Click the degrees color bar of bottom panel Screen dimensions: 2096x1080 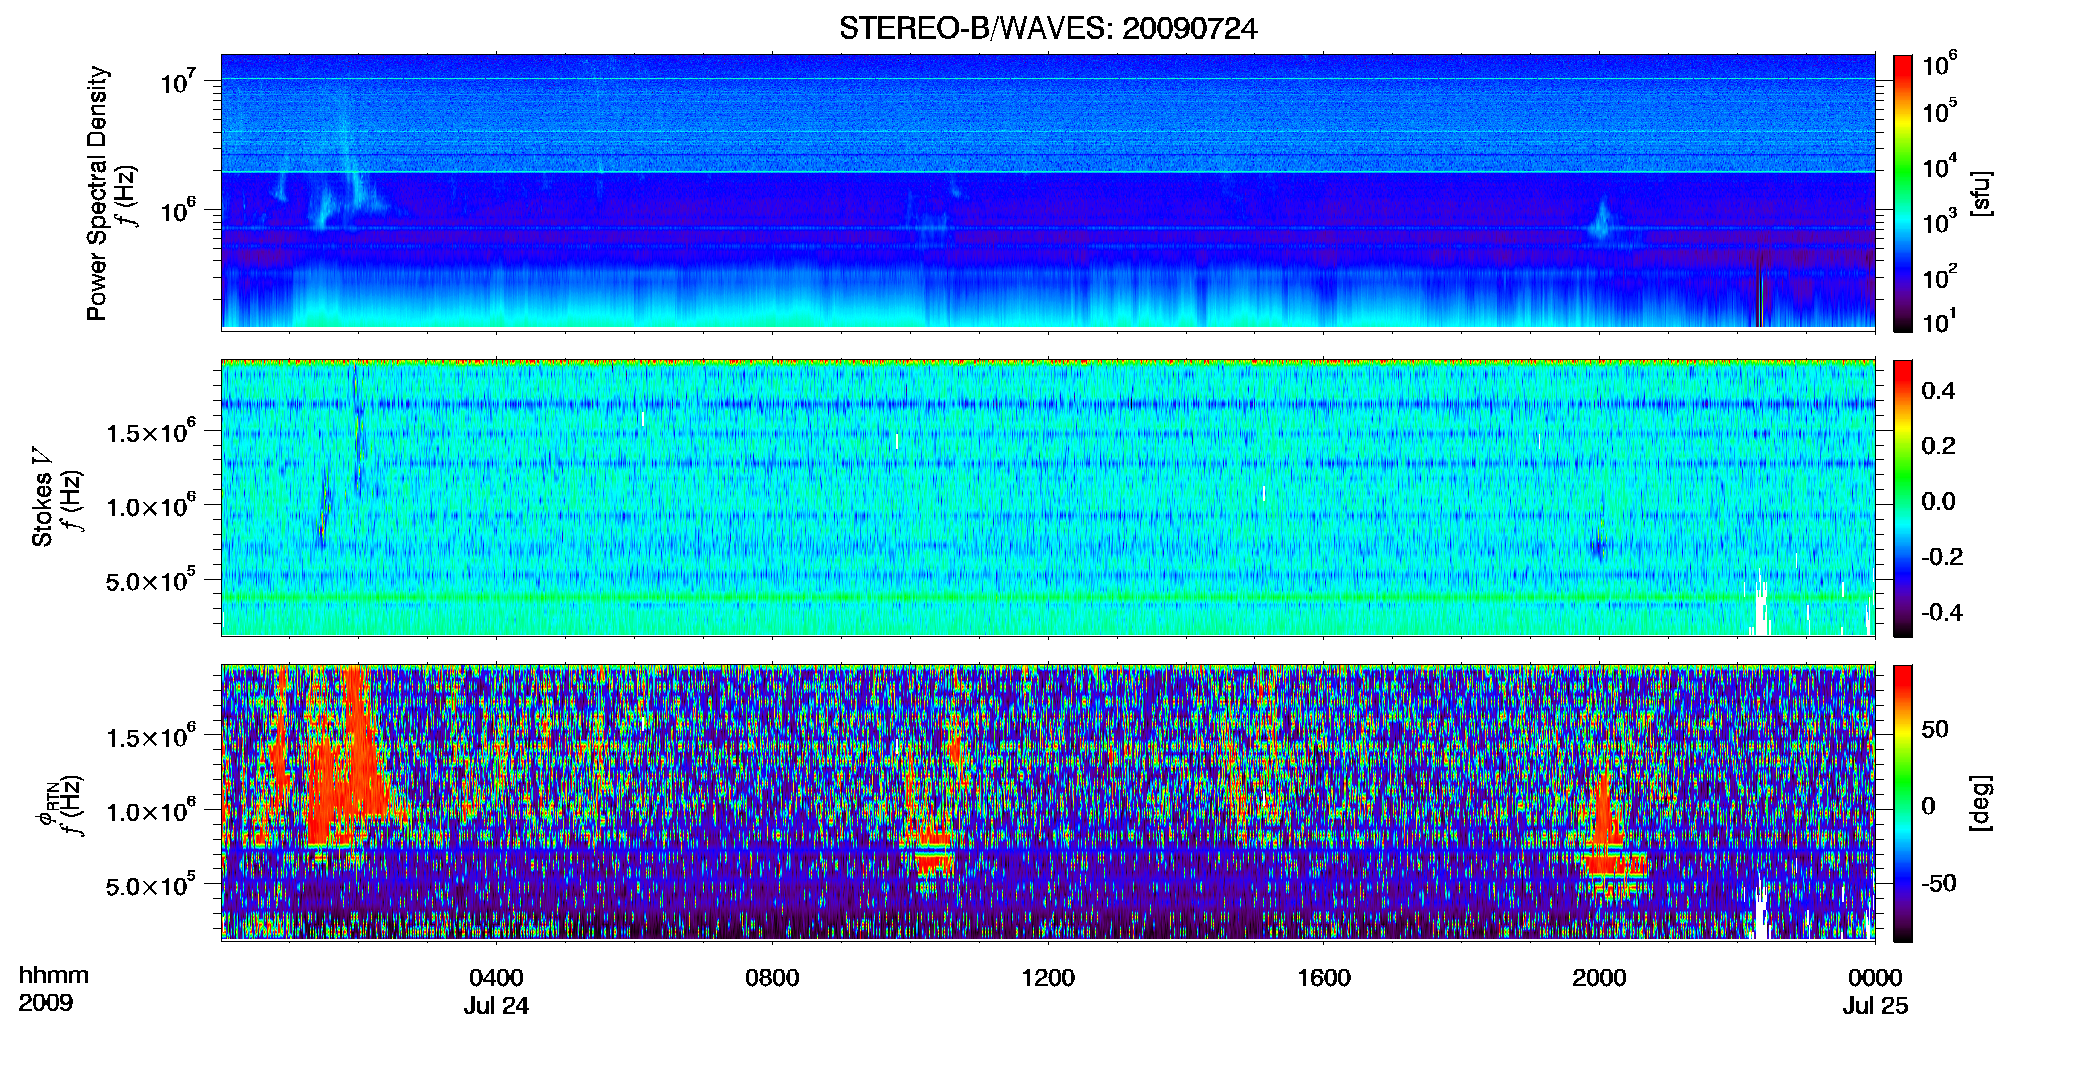tap(1903, 804)
